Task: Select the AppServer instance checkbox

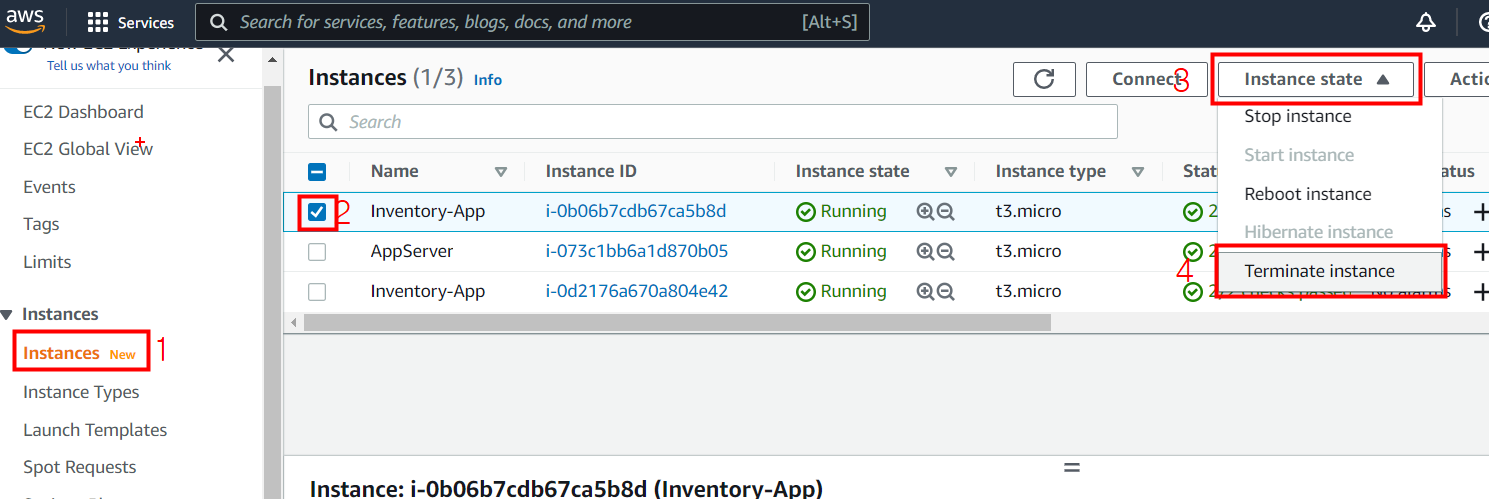Action: click(x=317, y=252)
